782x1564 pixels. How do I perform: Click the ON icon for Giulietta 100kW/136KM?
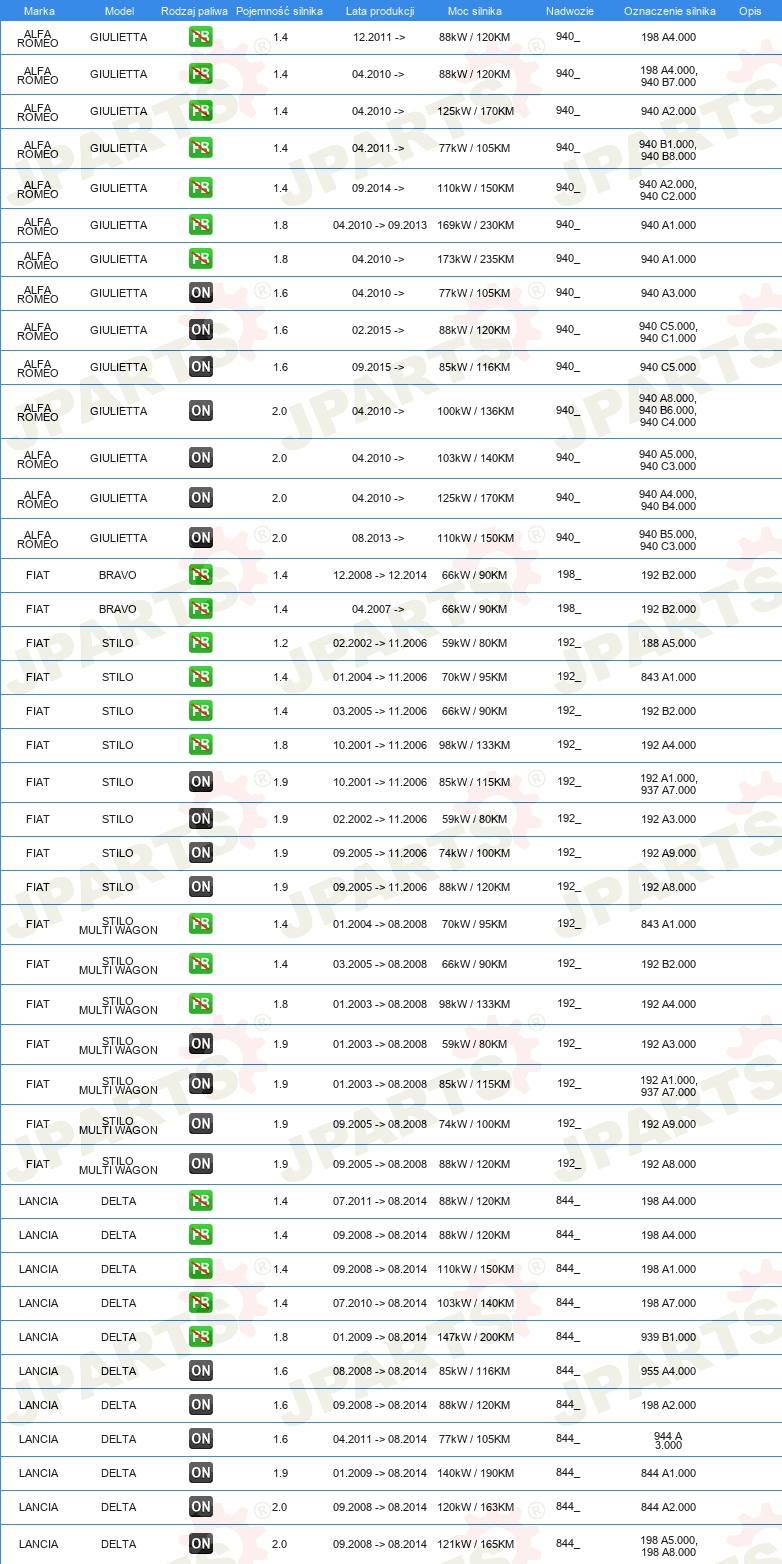pyautogui.click(x=201, y=411)
